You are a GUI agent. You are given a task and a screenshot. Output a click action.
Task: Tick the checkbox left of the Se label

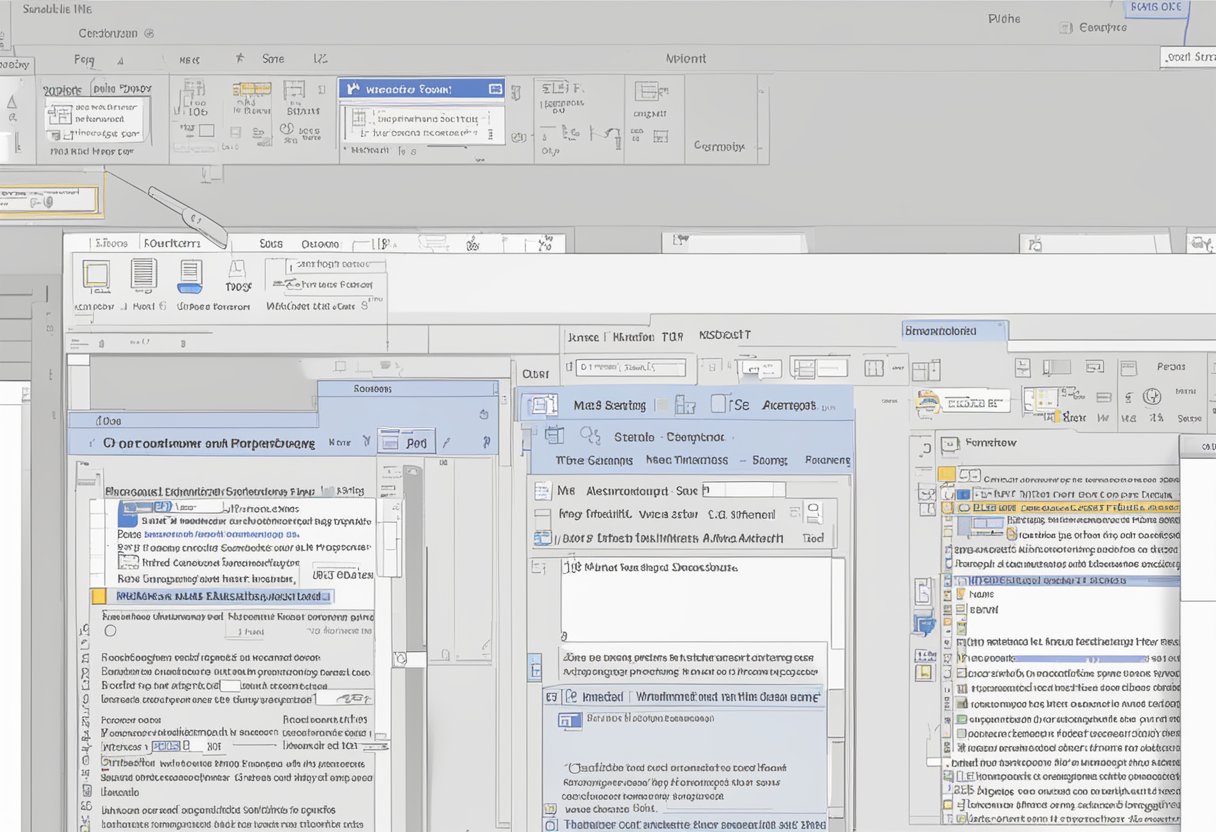coord(719,404)
